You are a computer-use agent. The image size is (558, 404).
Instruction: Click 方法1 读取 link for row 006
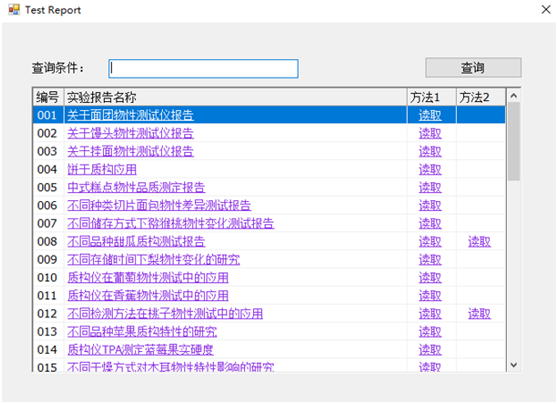pyautogui.click(x=430, y=205)
